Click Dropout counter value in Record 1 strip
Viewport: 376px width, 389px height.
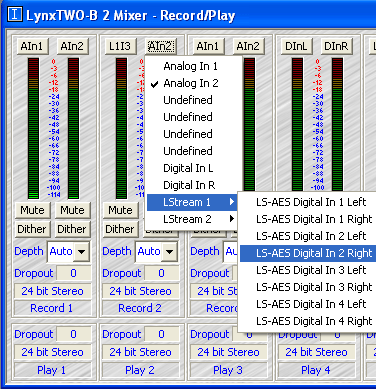pyautogui.click(x=74, y=273)
